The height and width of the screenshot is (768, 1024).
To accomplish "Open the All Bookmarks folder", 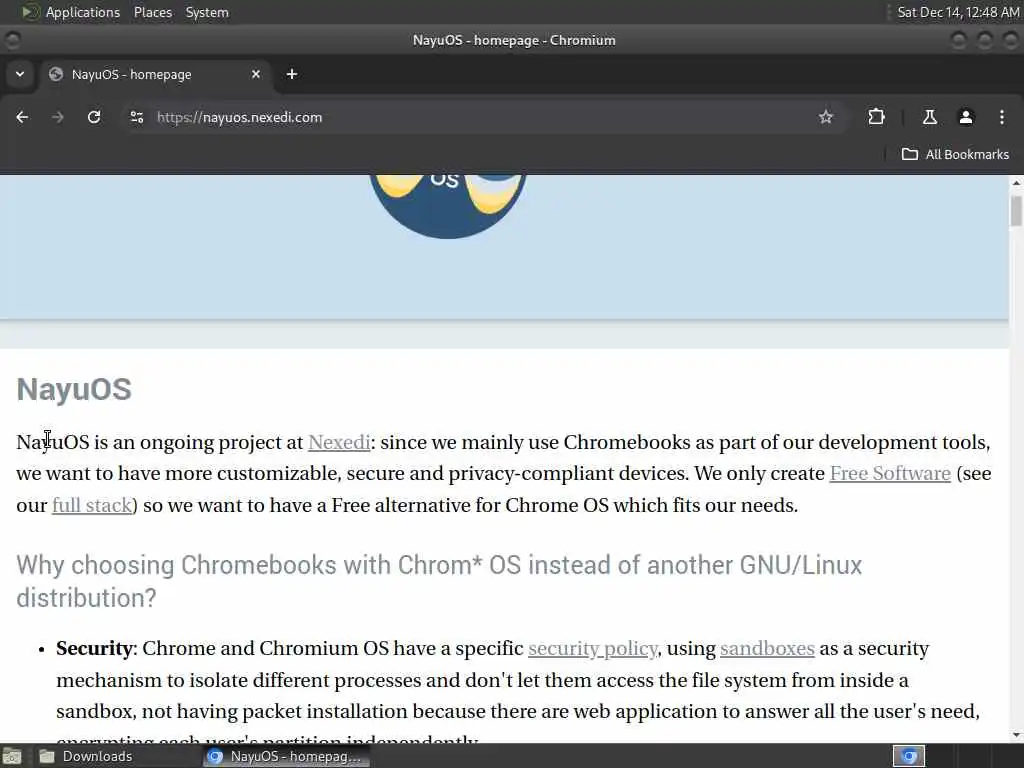I will coord(955,154).
